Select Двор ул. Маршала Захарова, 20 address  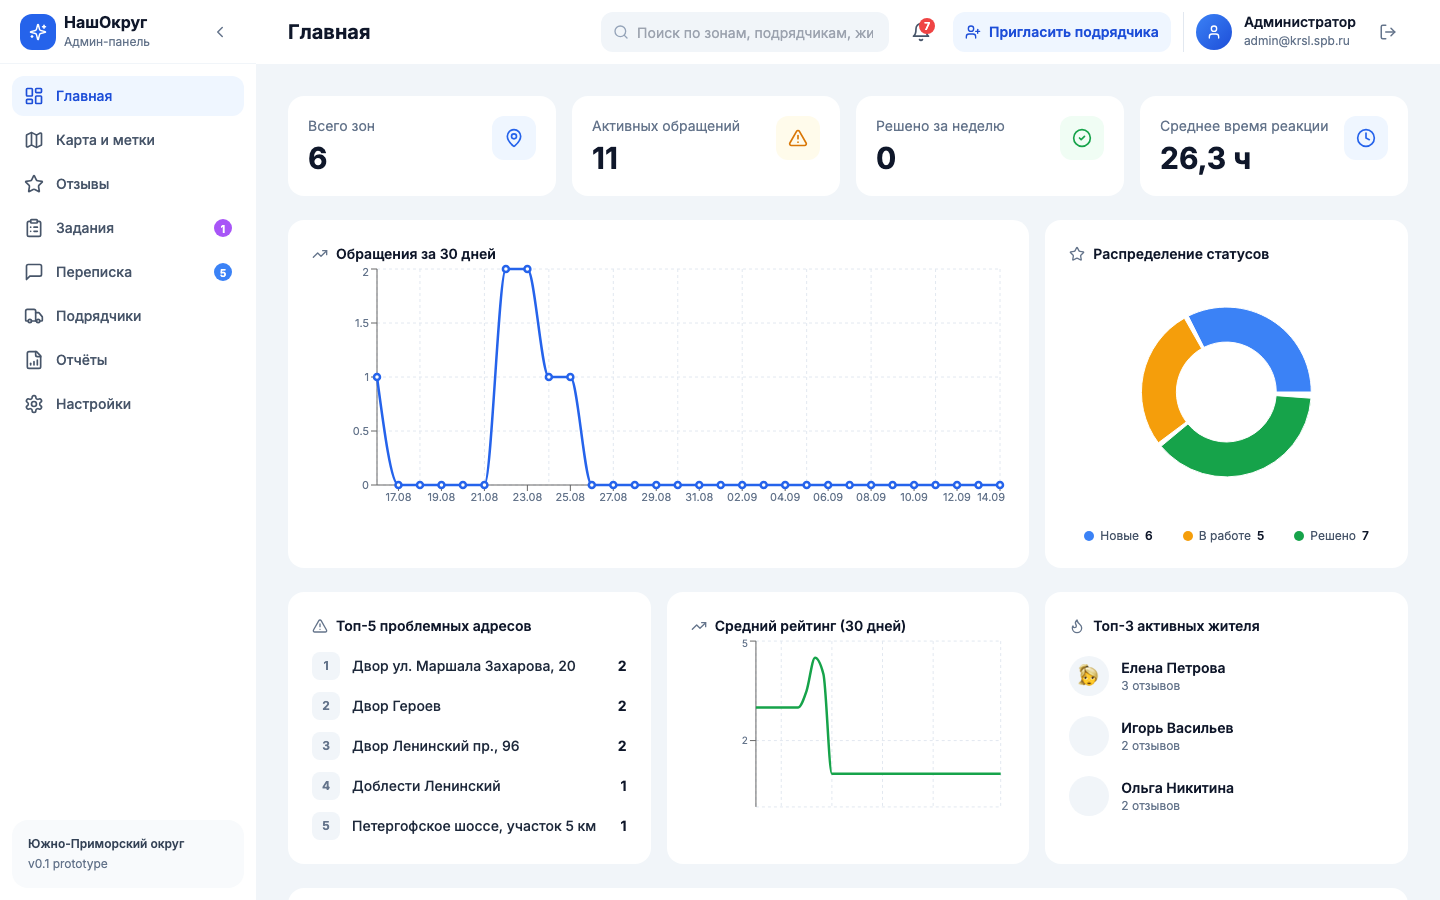coord(469,666)
